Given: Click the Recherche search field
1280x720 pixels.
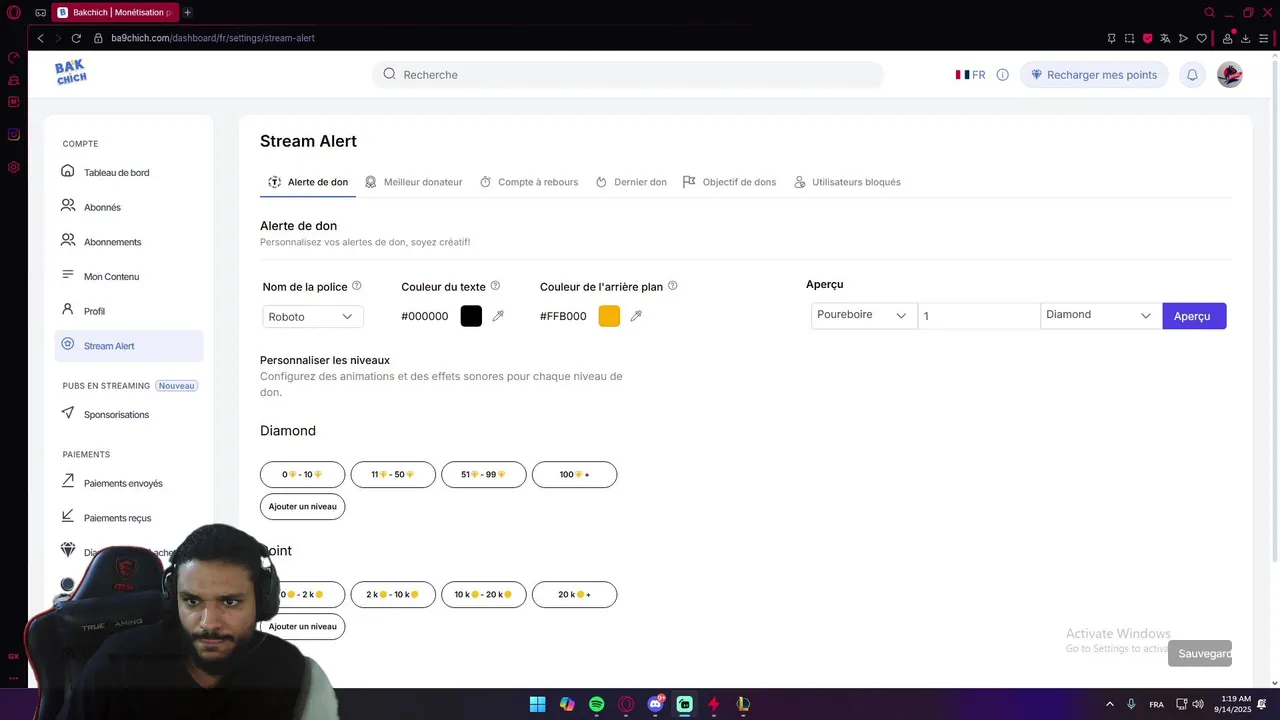Looking at the screenshot, I should [x=628, y=75].
